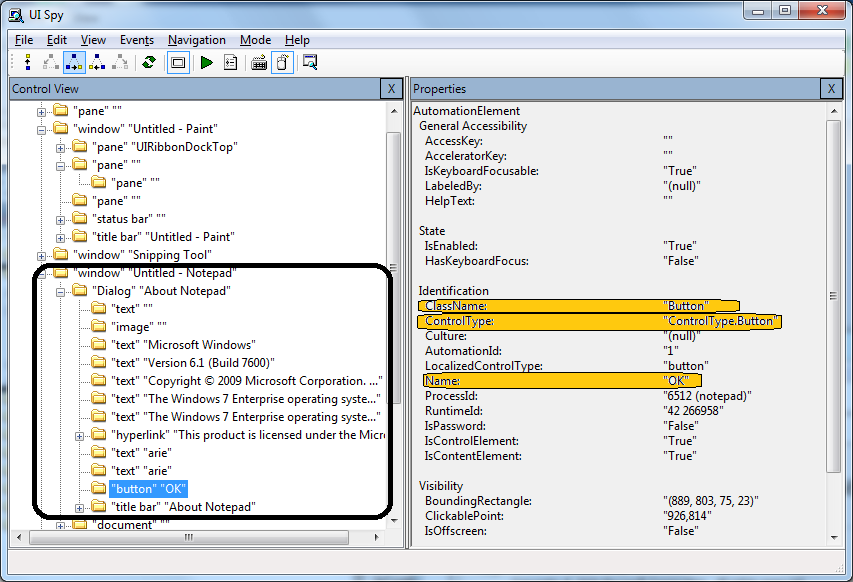Open the Help menu
The height and width of the screenshot is (582, 853).
point(297,40)
